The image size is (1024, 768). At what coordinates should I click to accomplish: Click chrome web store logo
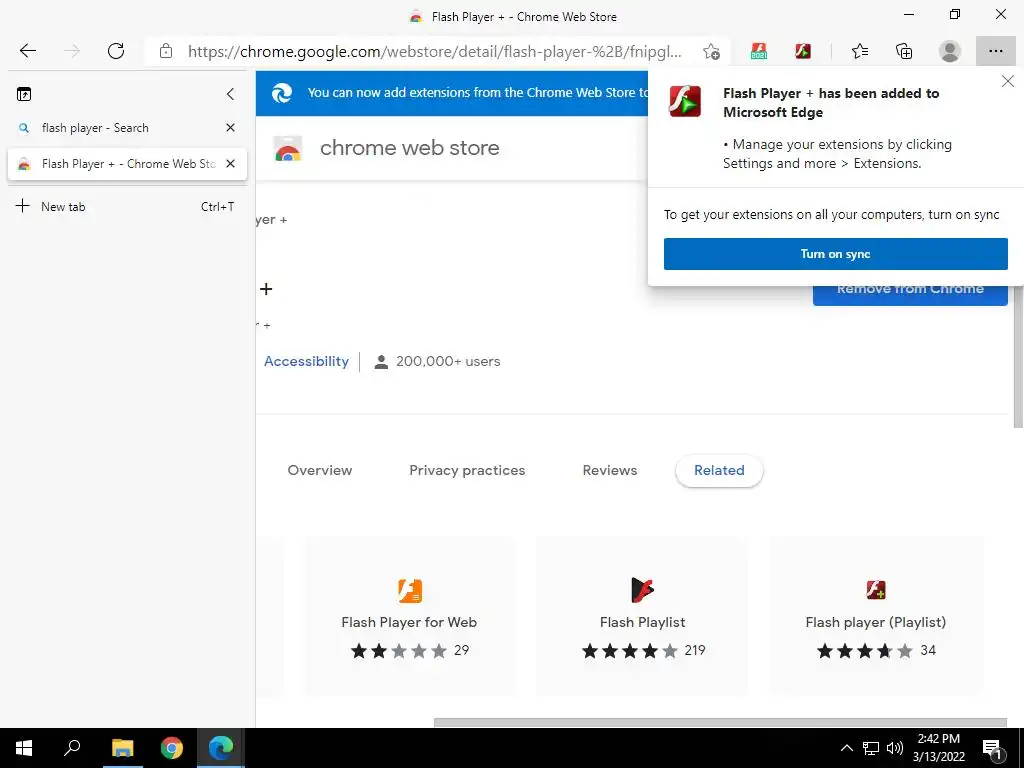(287, 148)
